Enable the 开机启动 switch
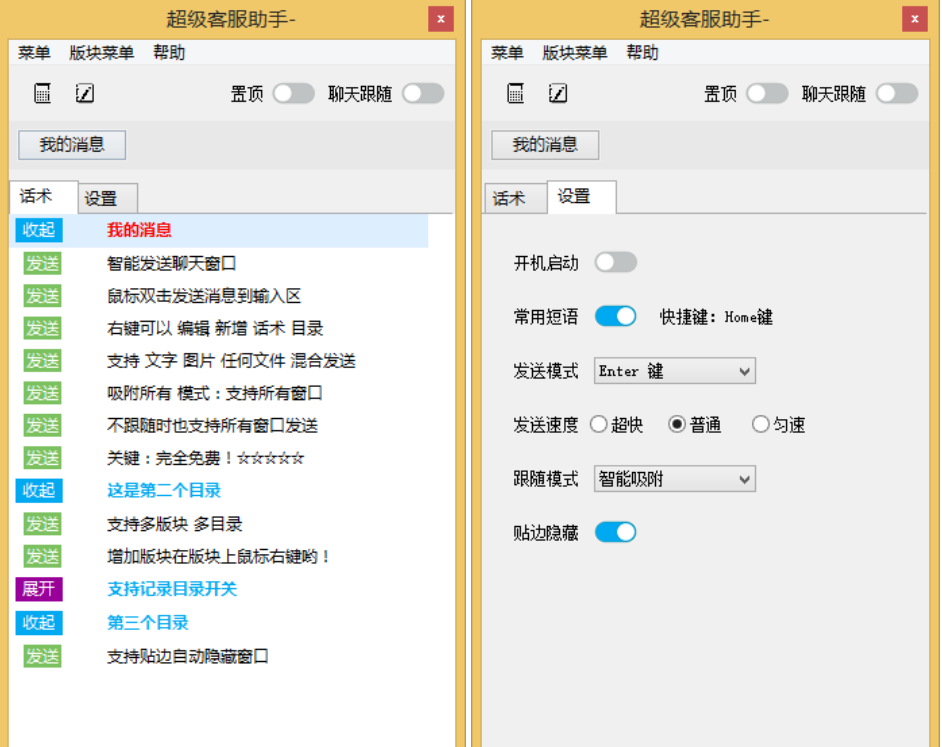Image resolution: width=942 pixels, height=747 pixels. [x=615, y=263]
